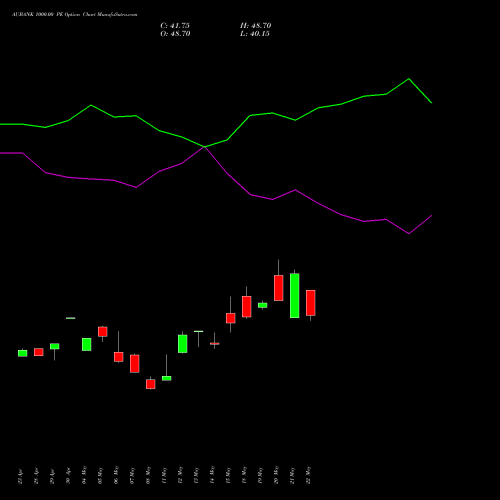This screenshot has height=500, width=500.
Task: Click the 30 Apr date label
Action: 69,476
